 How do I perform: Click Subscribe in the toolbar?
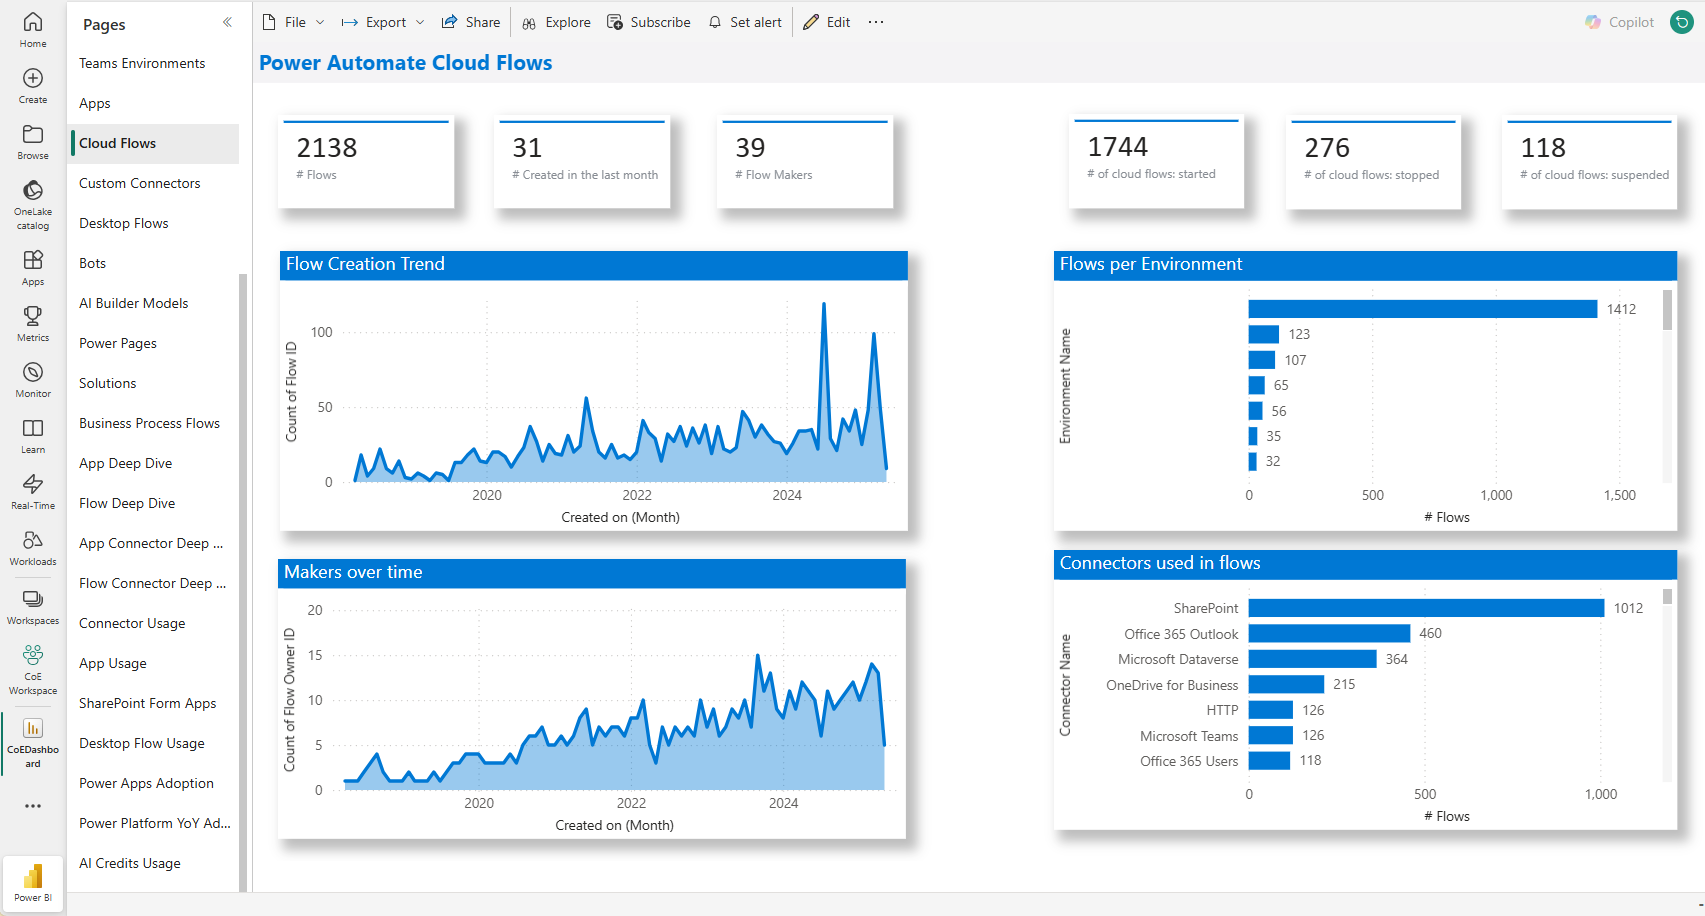[x=649, y=22]
